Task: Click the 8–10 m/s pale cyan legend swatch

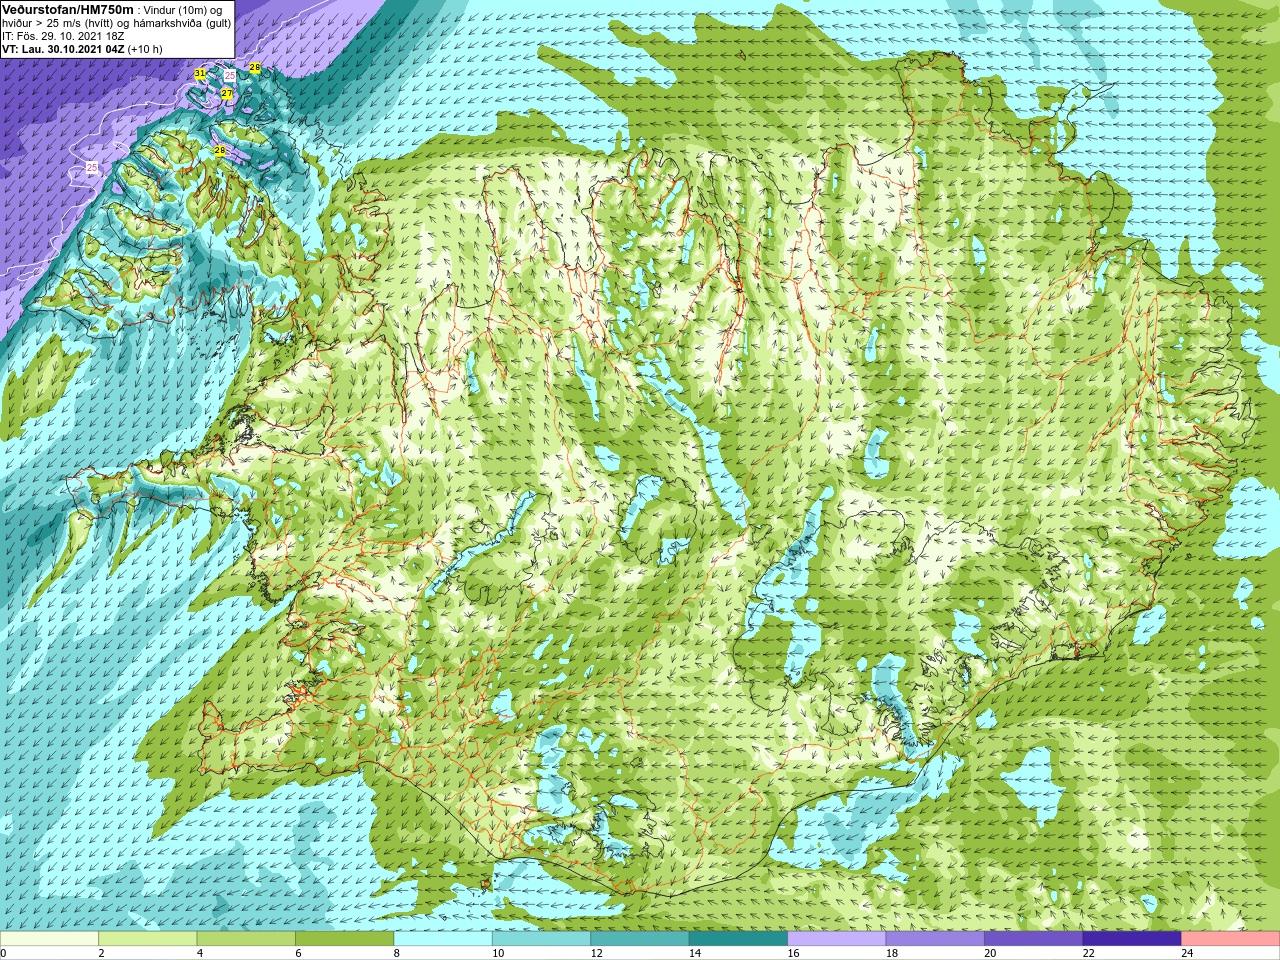Action: click(x=443, y=939)
